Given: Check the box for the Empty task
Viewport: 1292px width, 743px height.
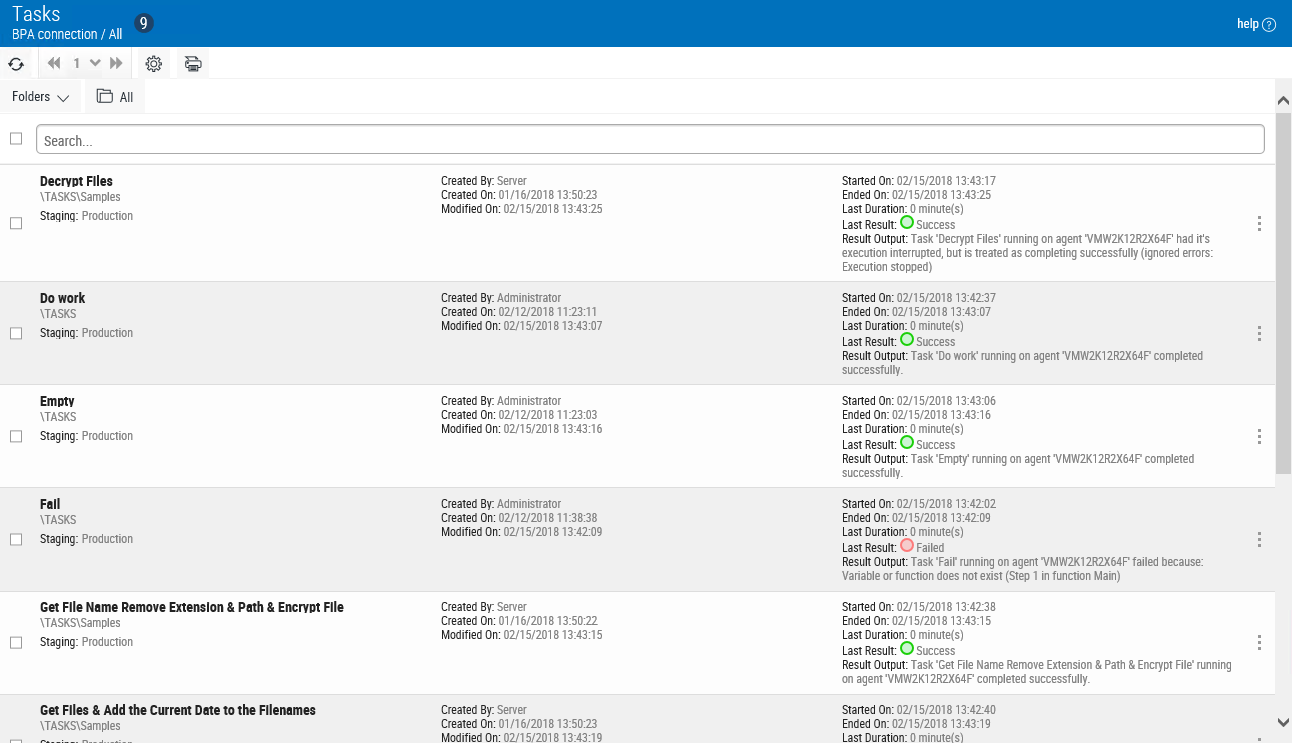Looking at the screenshot, I should click(x=16, y=437).
